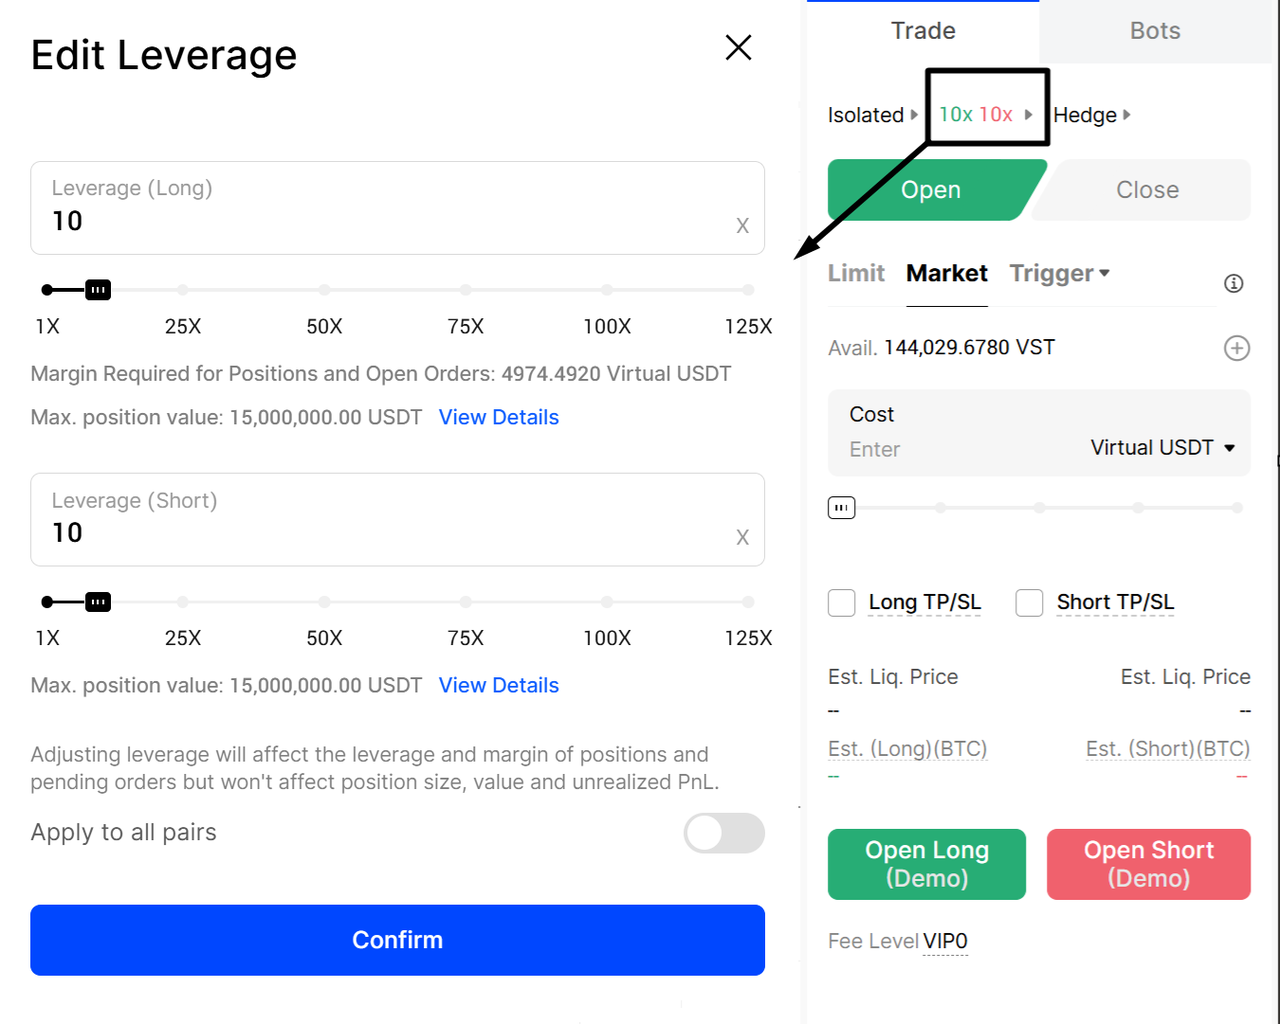Click the Open Long (Demo) button
This screenshot has width=1280, height=1024.
tap(926, 864)
